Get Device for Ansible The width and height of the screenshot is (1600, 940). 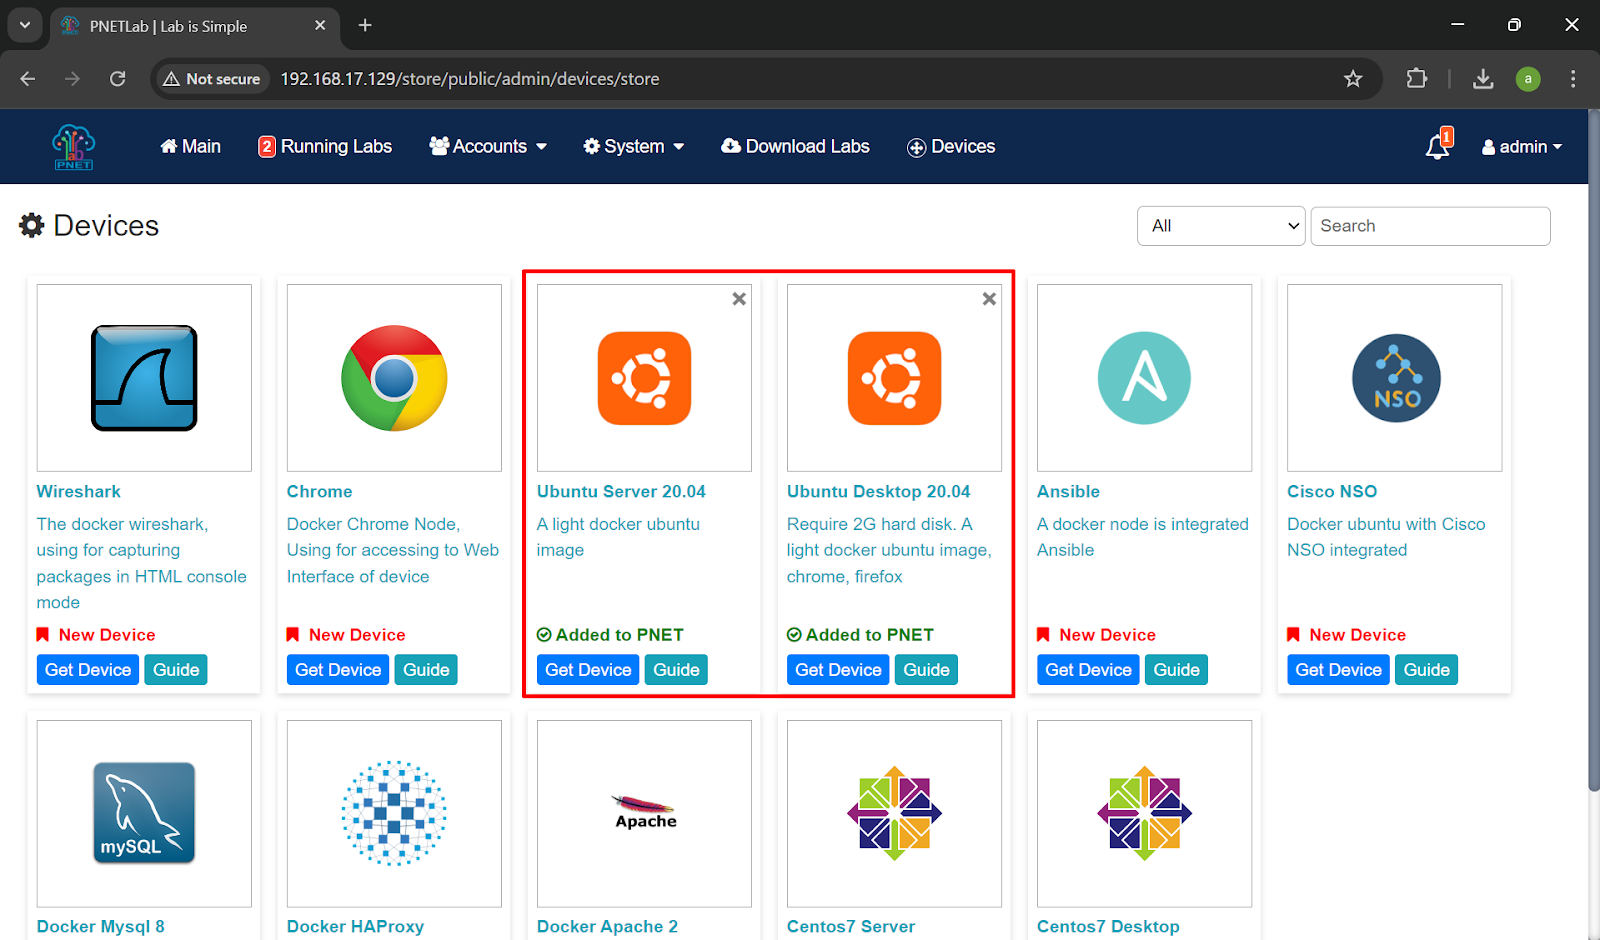click(1088, 670)
